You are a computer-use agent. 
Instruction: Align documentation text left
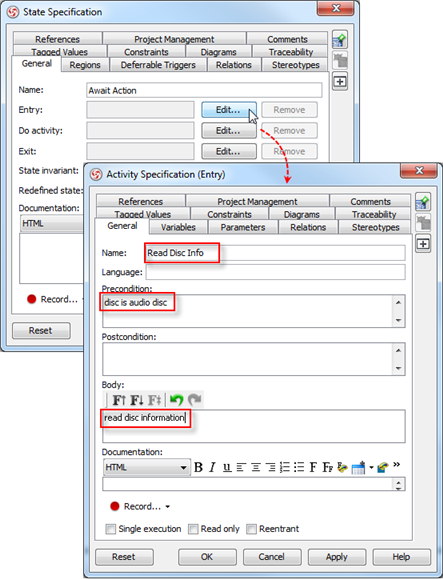[x=241, y=467]
